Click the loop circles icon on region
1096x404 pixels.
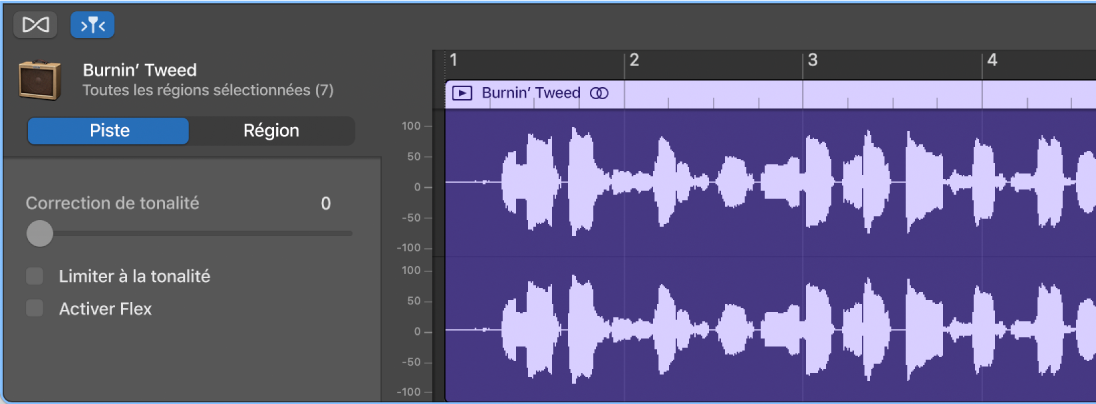(x=598, y=93)
